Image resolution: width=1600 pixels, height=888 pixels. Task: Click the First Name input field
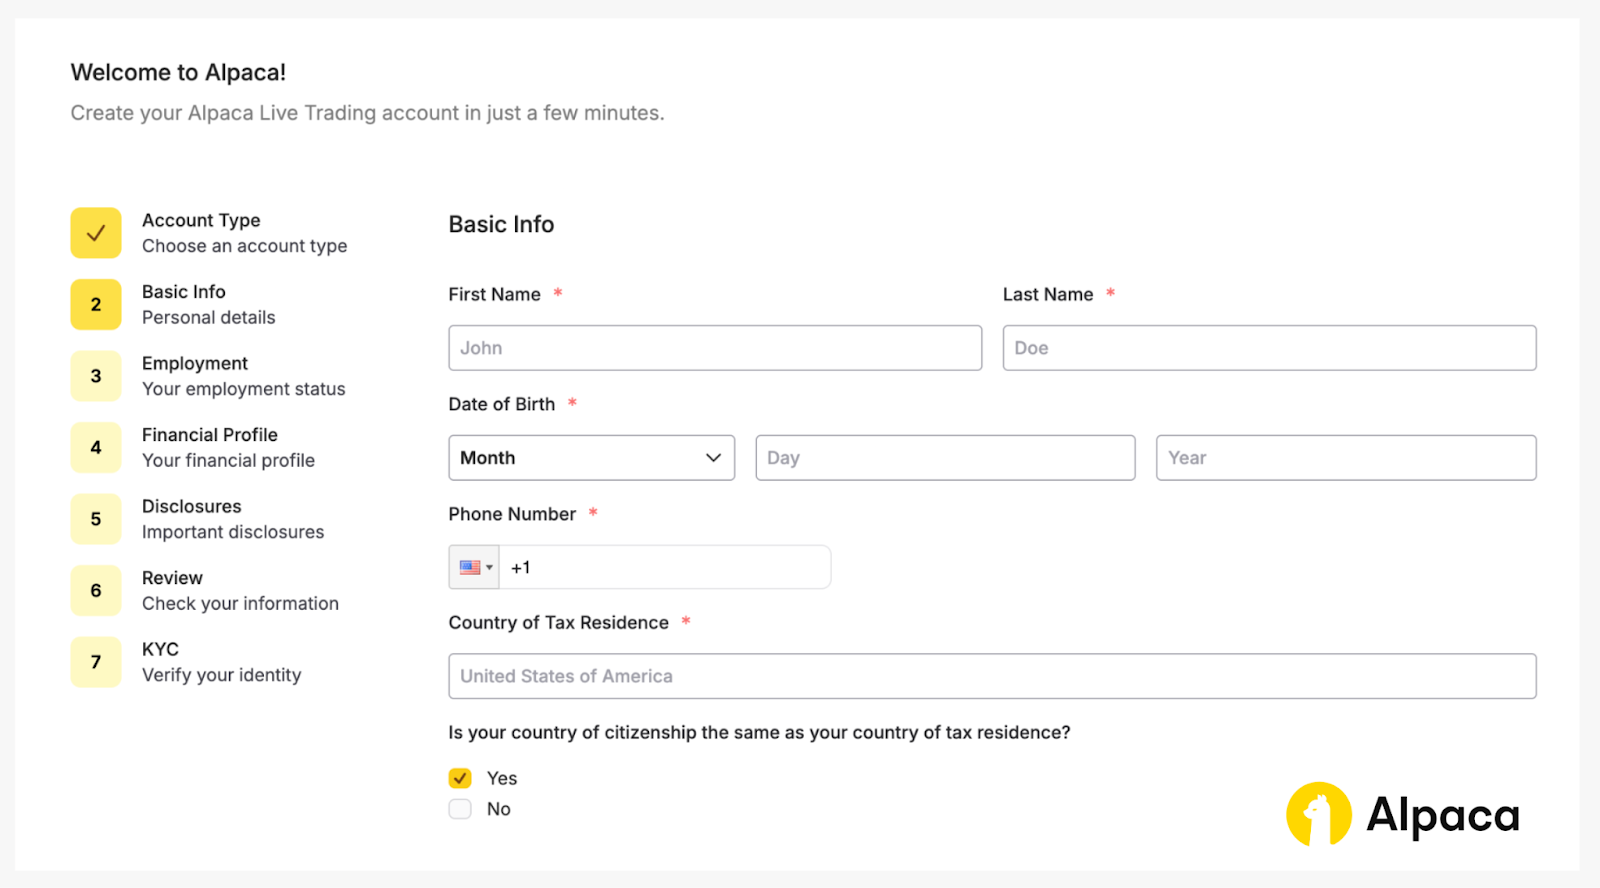tap(715, 348)
